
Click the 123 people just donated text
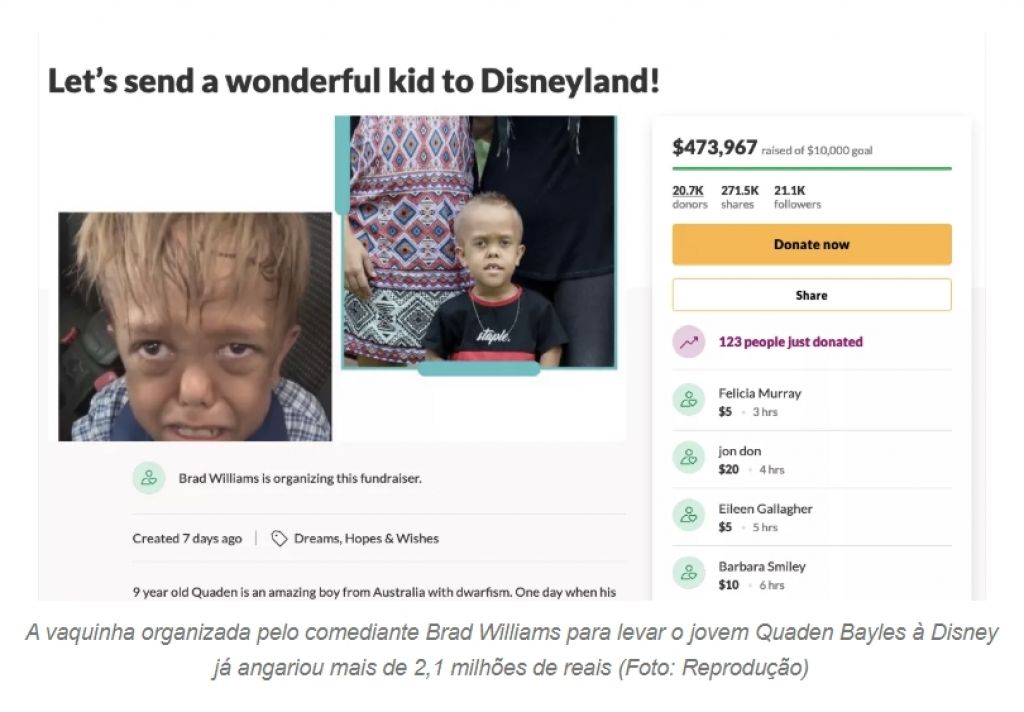[x=791, y=342]
